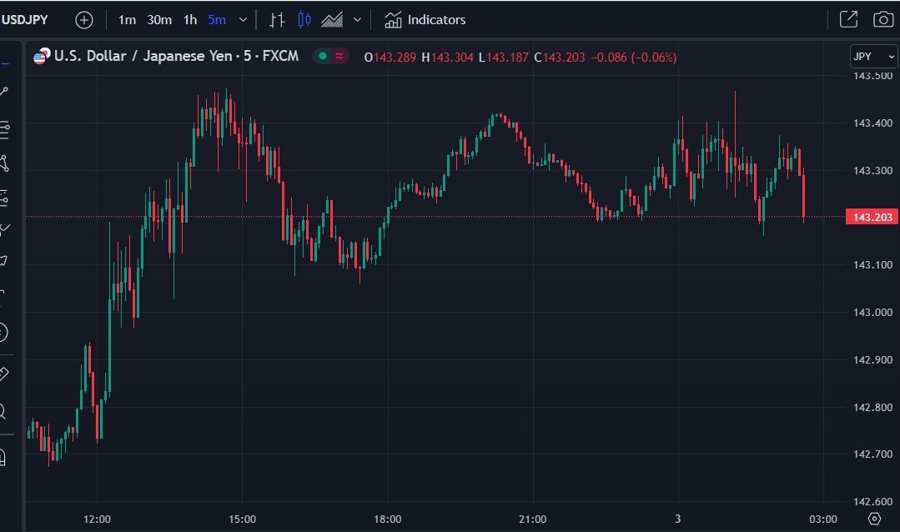Viewport: 900px width, 532px height.
Task: Open the USDJPY symbol search
Action: (25, 20)
